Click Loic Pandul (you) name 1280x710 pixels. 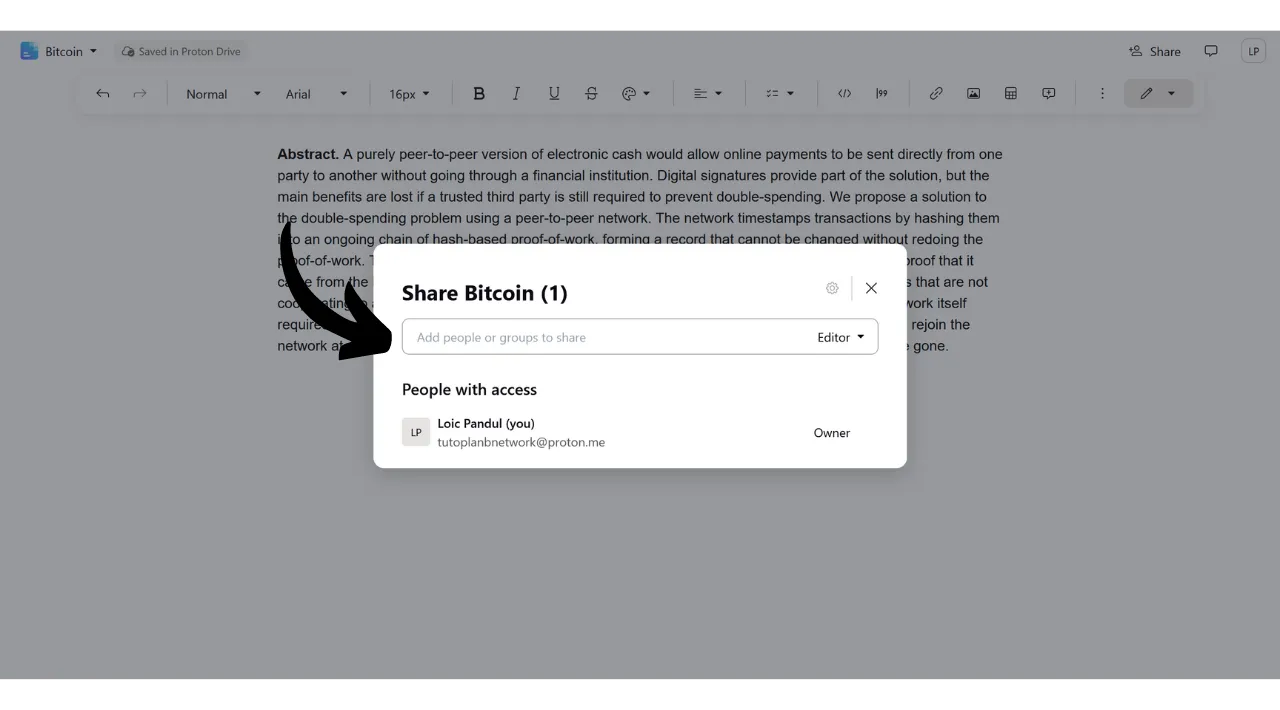click(x=486, y=423)
